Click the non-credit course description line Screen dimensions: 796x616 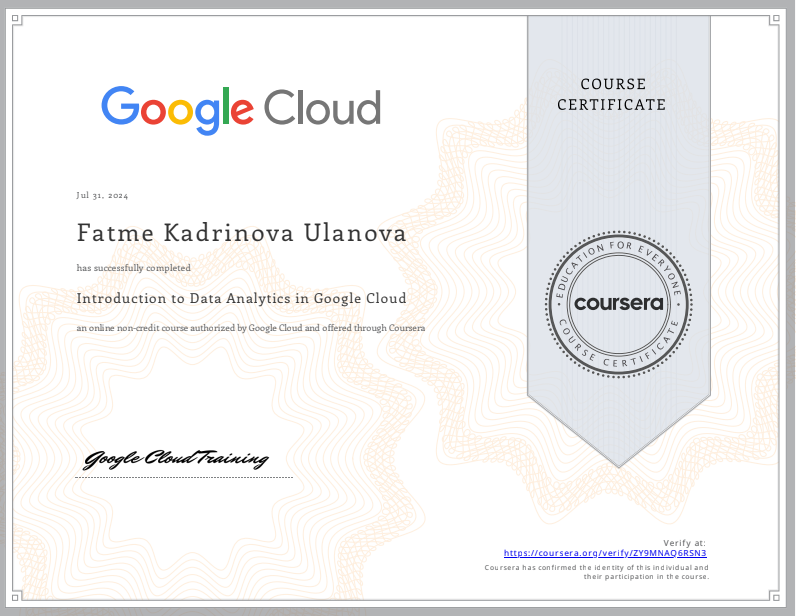point(251,328)
